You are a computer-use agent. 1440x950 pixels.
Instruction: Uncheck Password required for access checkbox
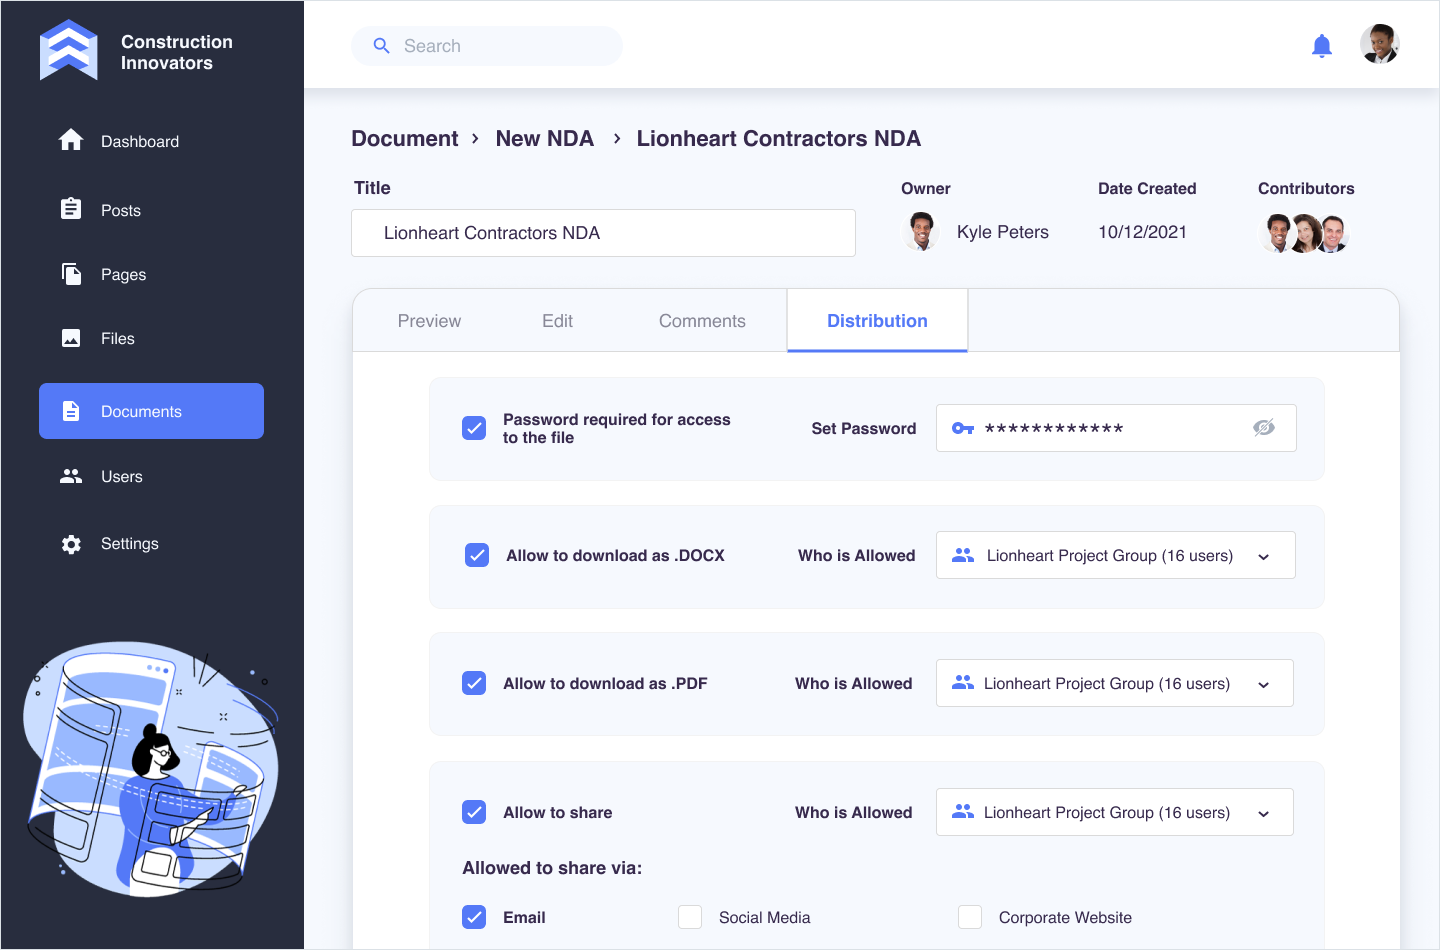tap(474, 428)
